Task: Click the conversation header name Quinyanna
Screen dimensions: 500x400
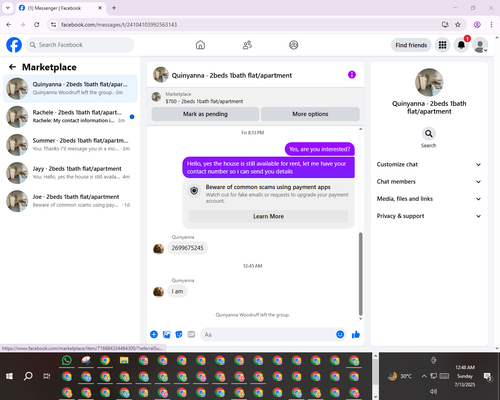Action: point(232,76)
